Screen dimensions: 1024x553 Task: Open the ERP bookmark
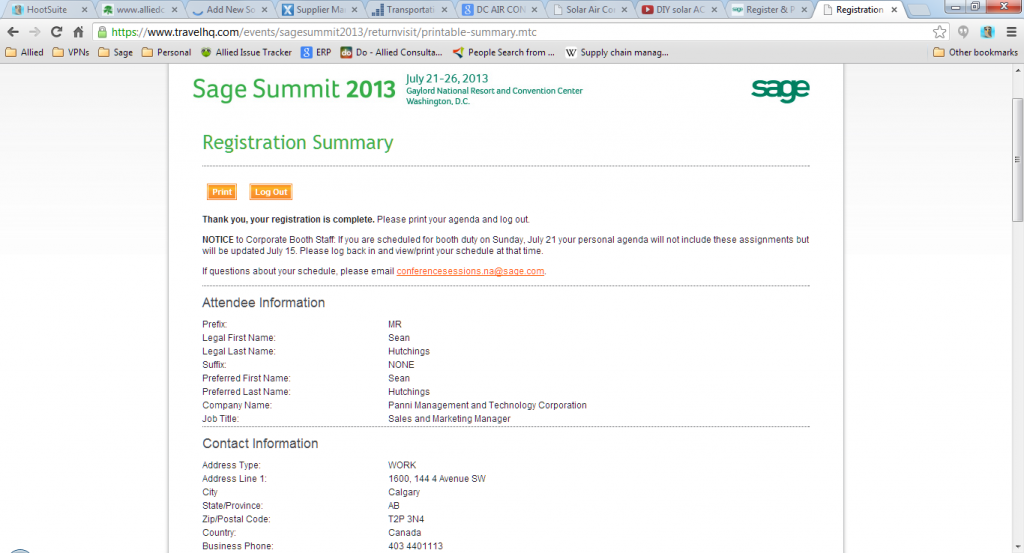click(x=316, y=52)
